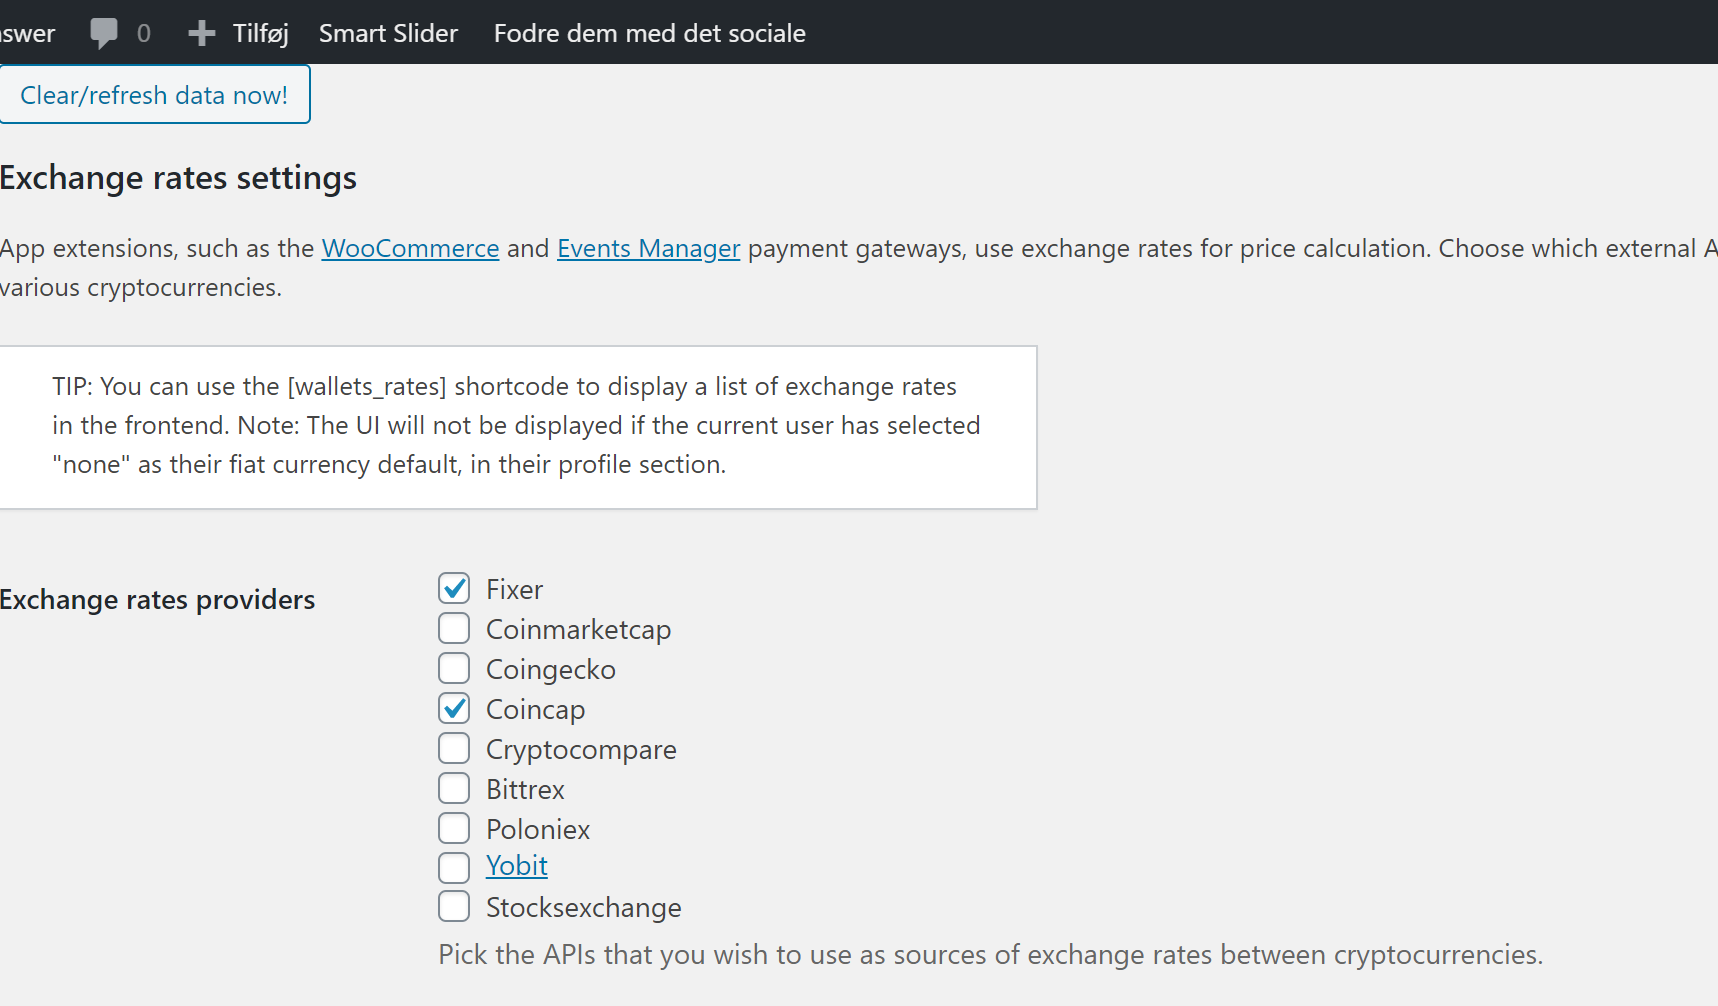1718x1006 pixels.
Task: Click the Coincap label text
Action: (x=535, y=710)
